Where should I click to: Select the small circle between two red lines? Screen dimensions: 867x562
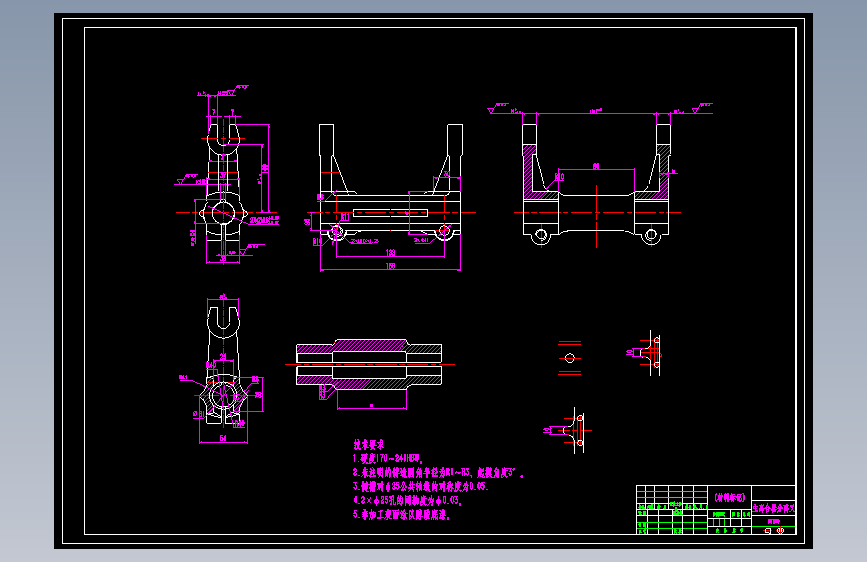[570, 358]
